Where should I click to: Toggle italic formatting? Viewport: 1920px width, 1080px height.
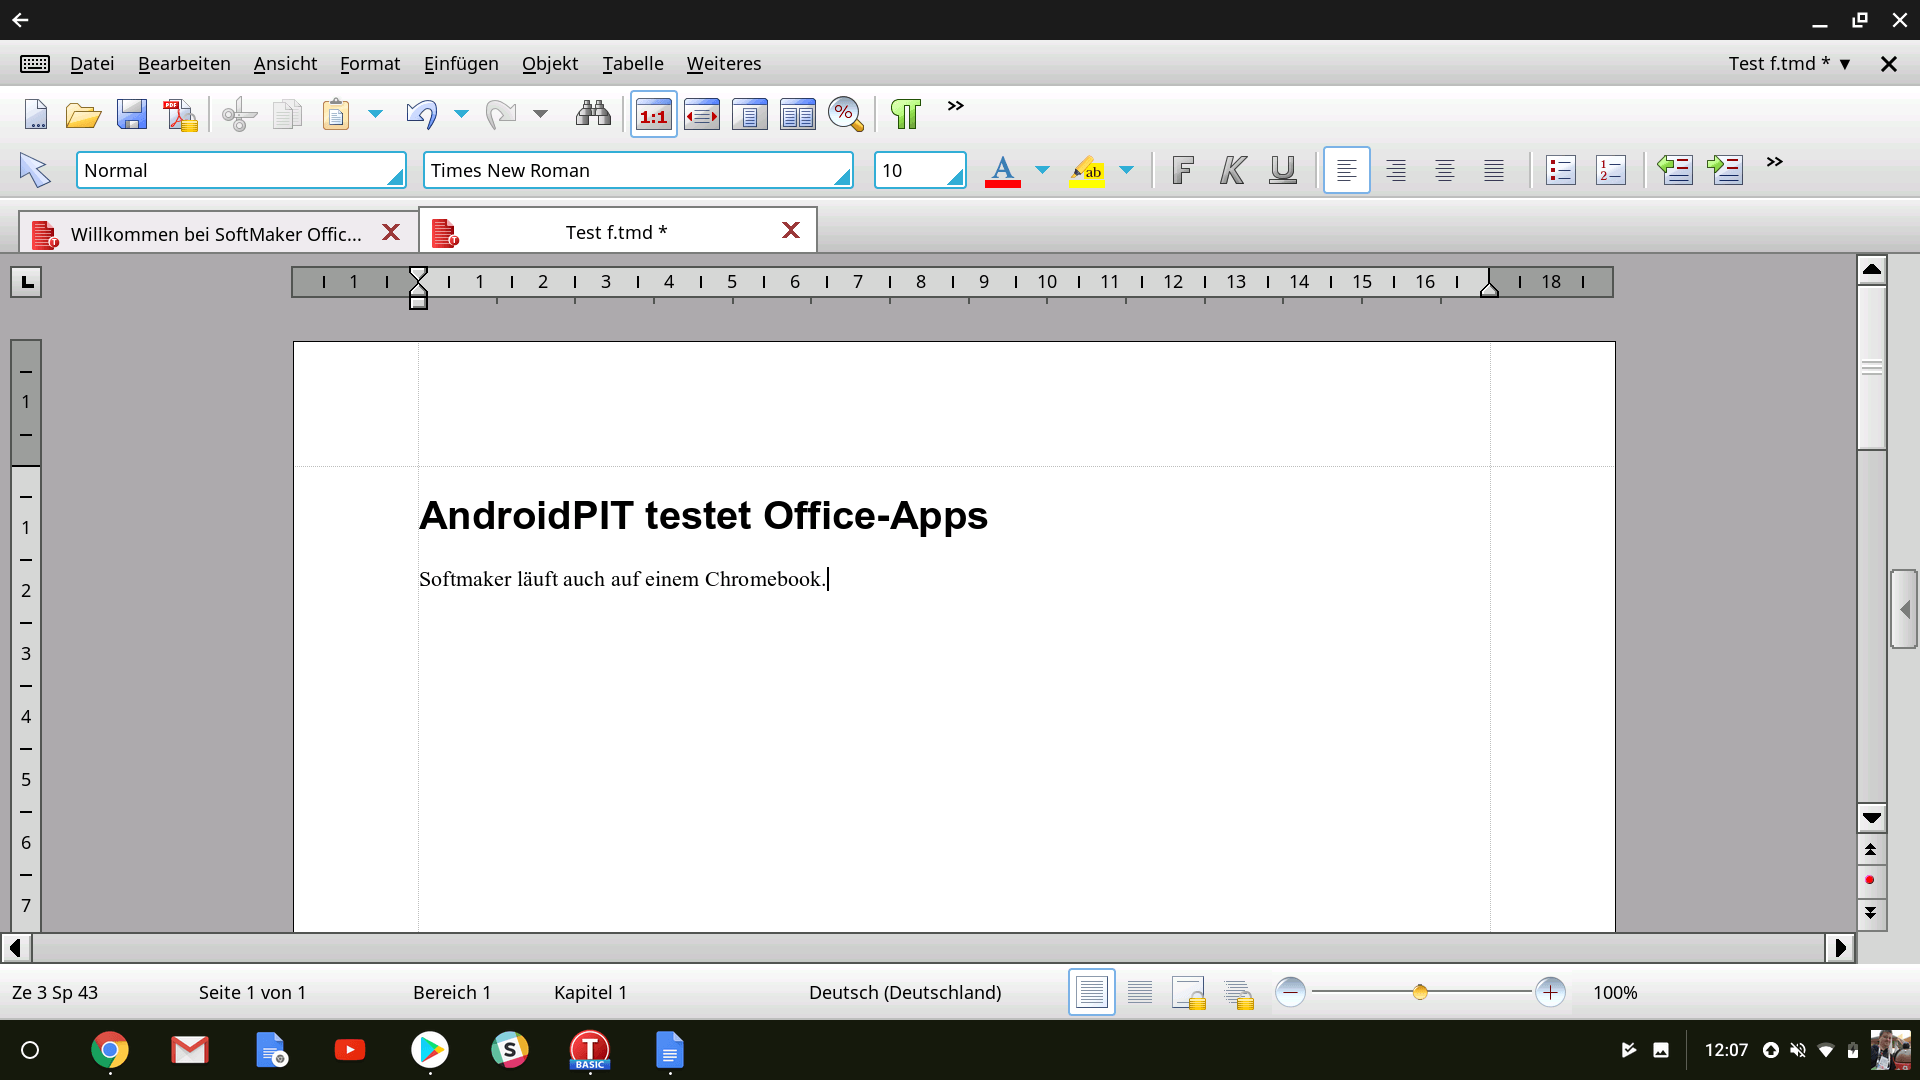1231,170
